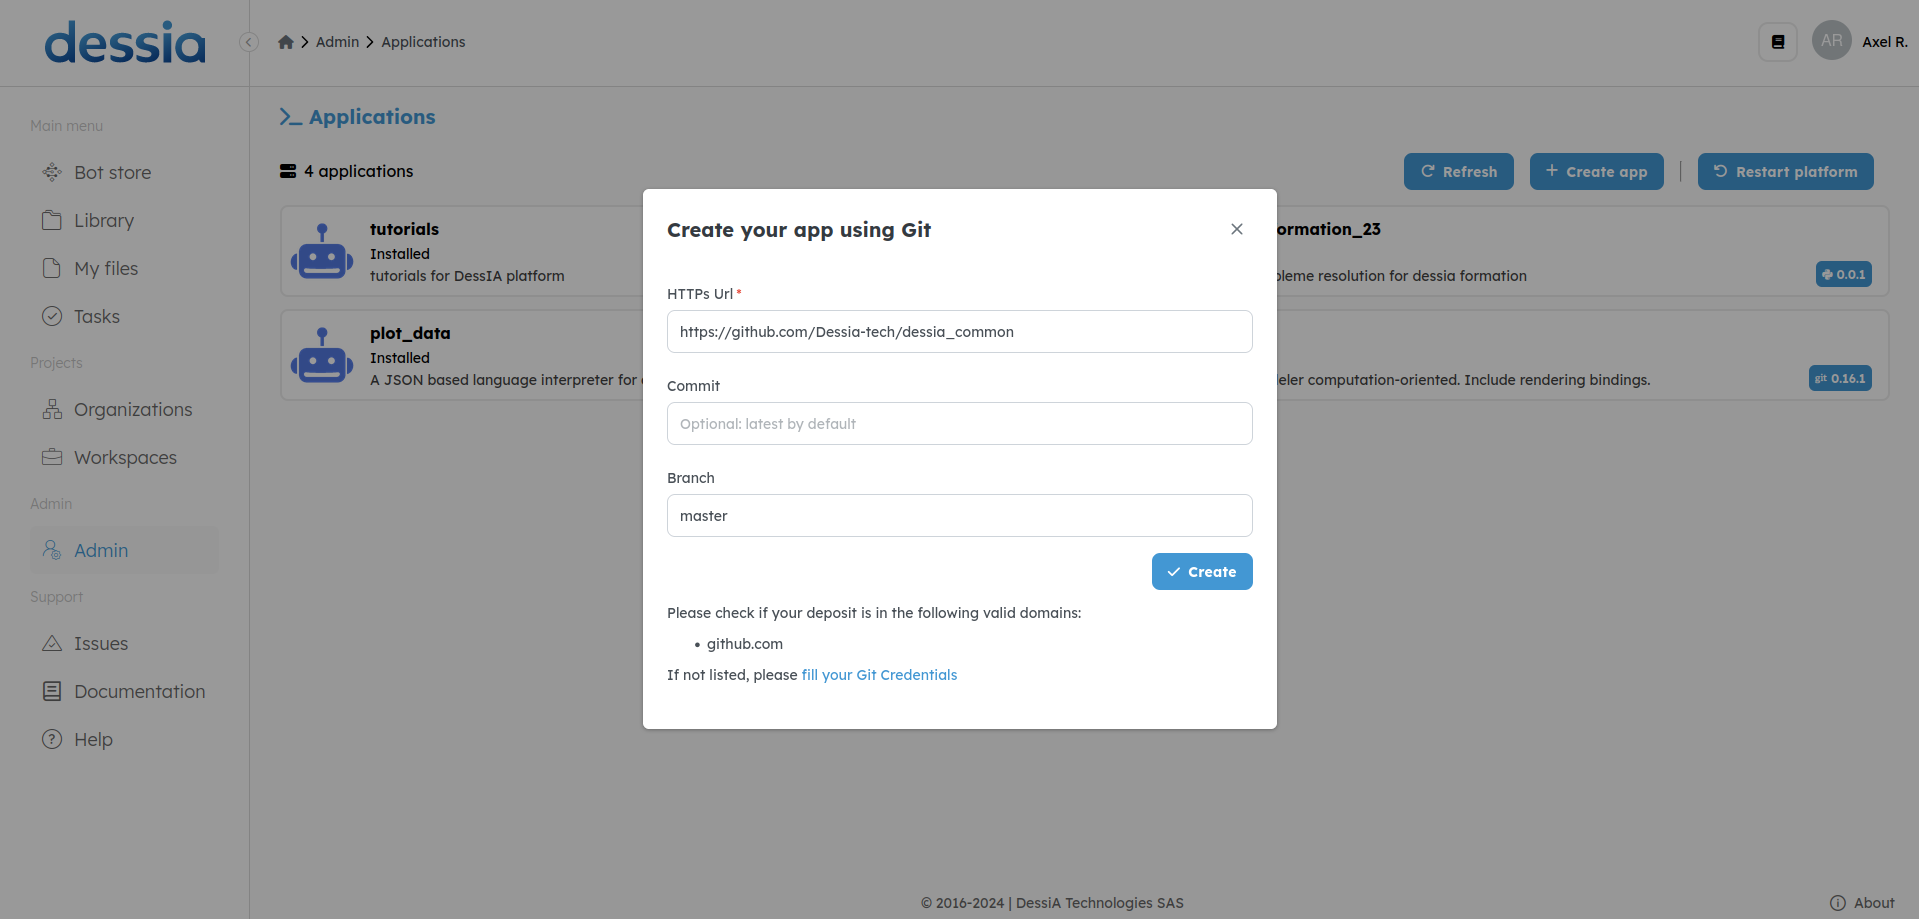Open Documentation in the sidebar
This screenshot has height=919, width=1919.
124,692
